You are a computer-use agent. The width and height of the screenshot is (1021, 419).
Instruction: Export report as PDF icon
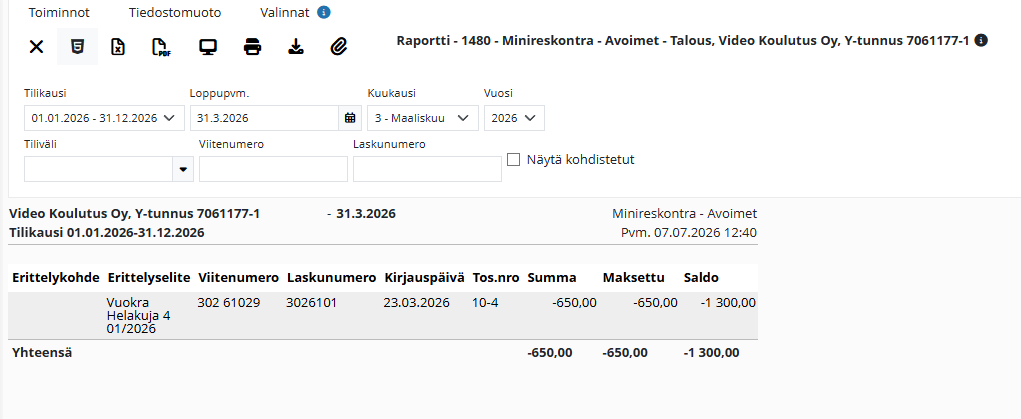160,47
